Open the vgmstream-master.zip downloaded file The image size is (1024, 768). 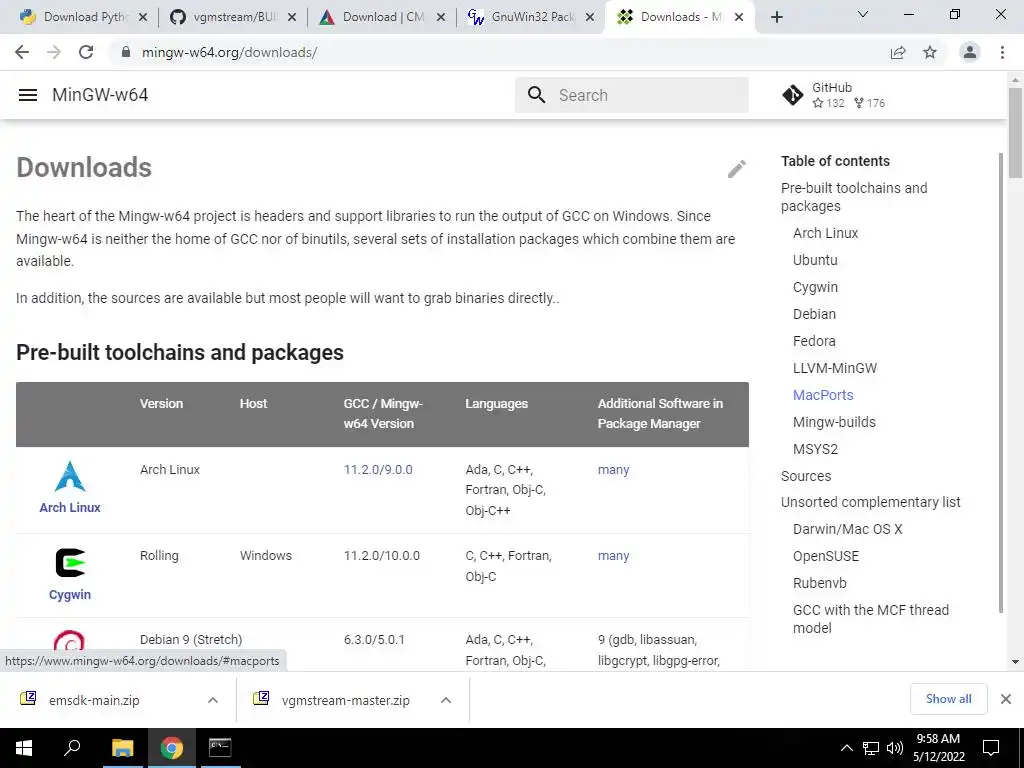coord(345,700)
